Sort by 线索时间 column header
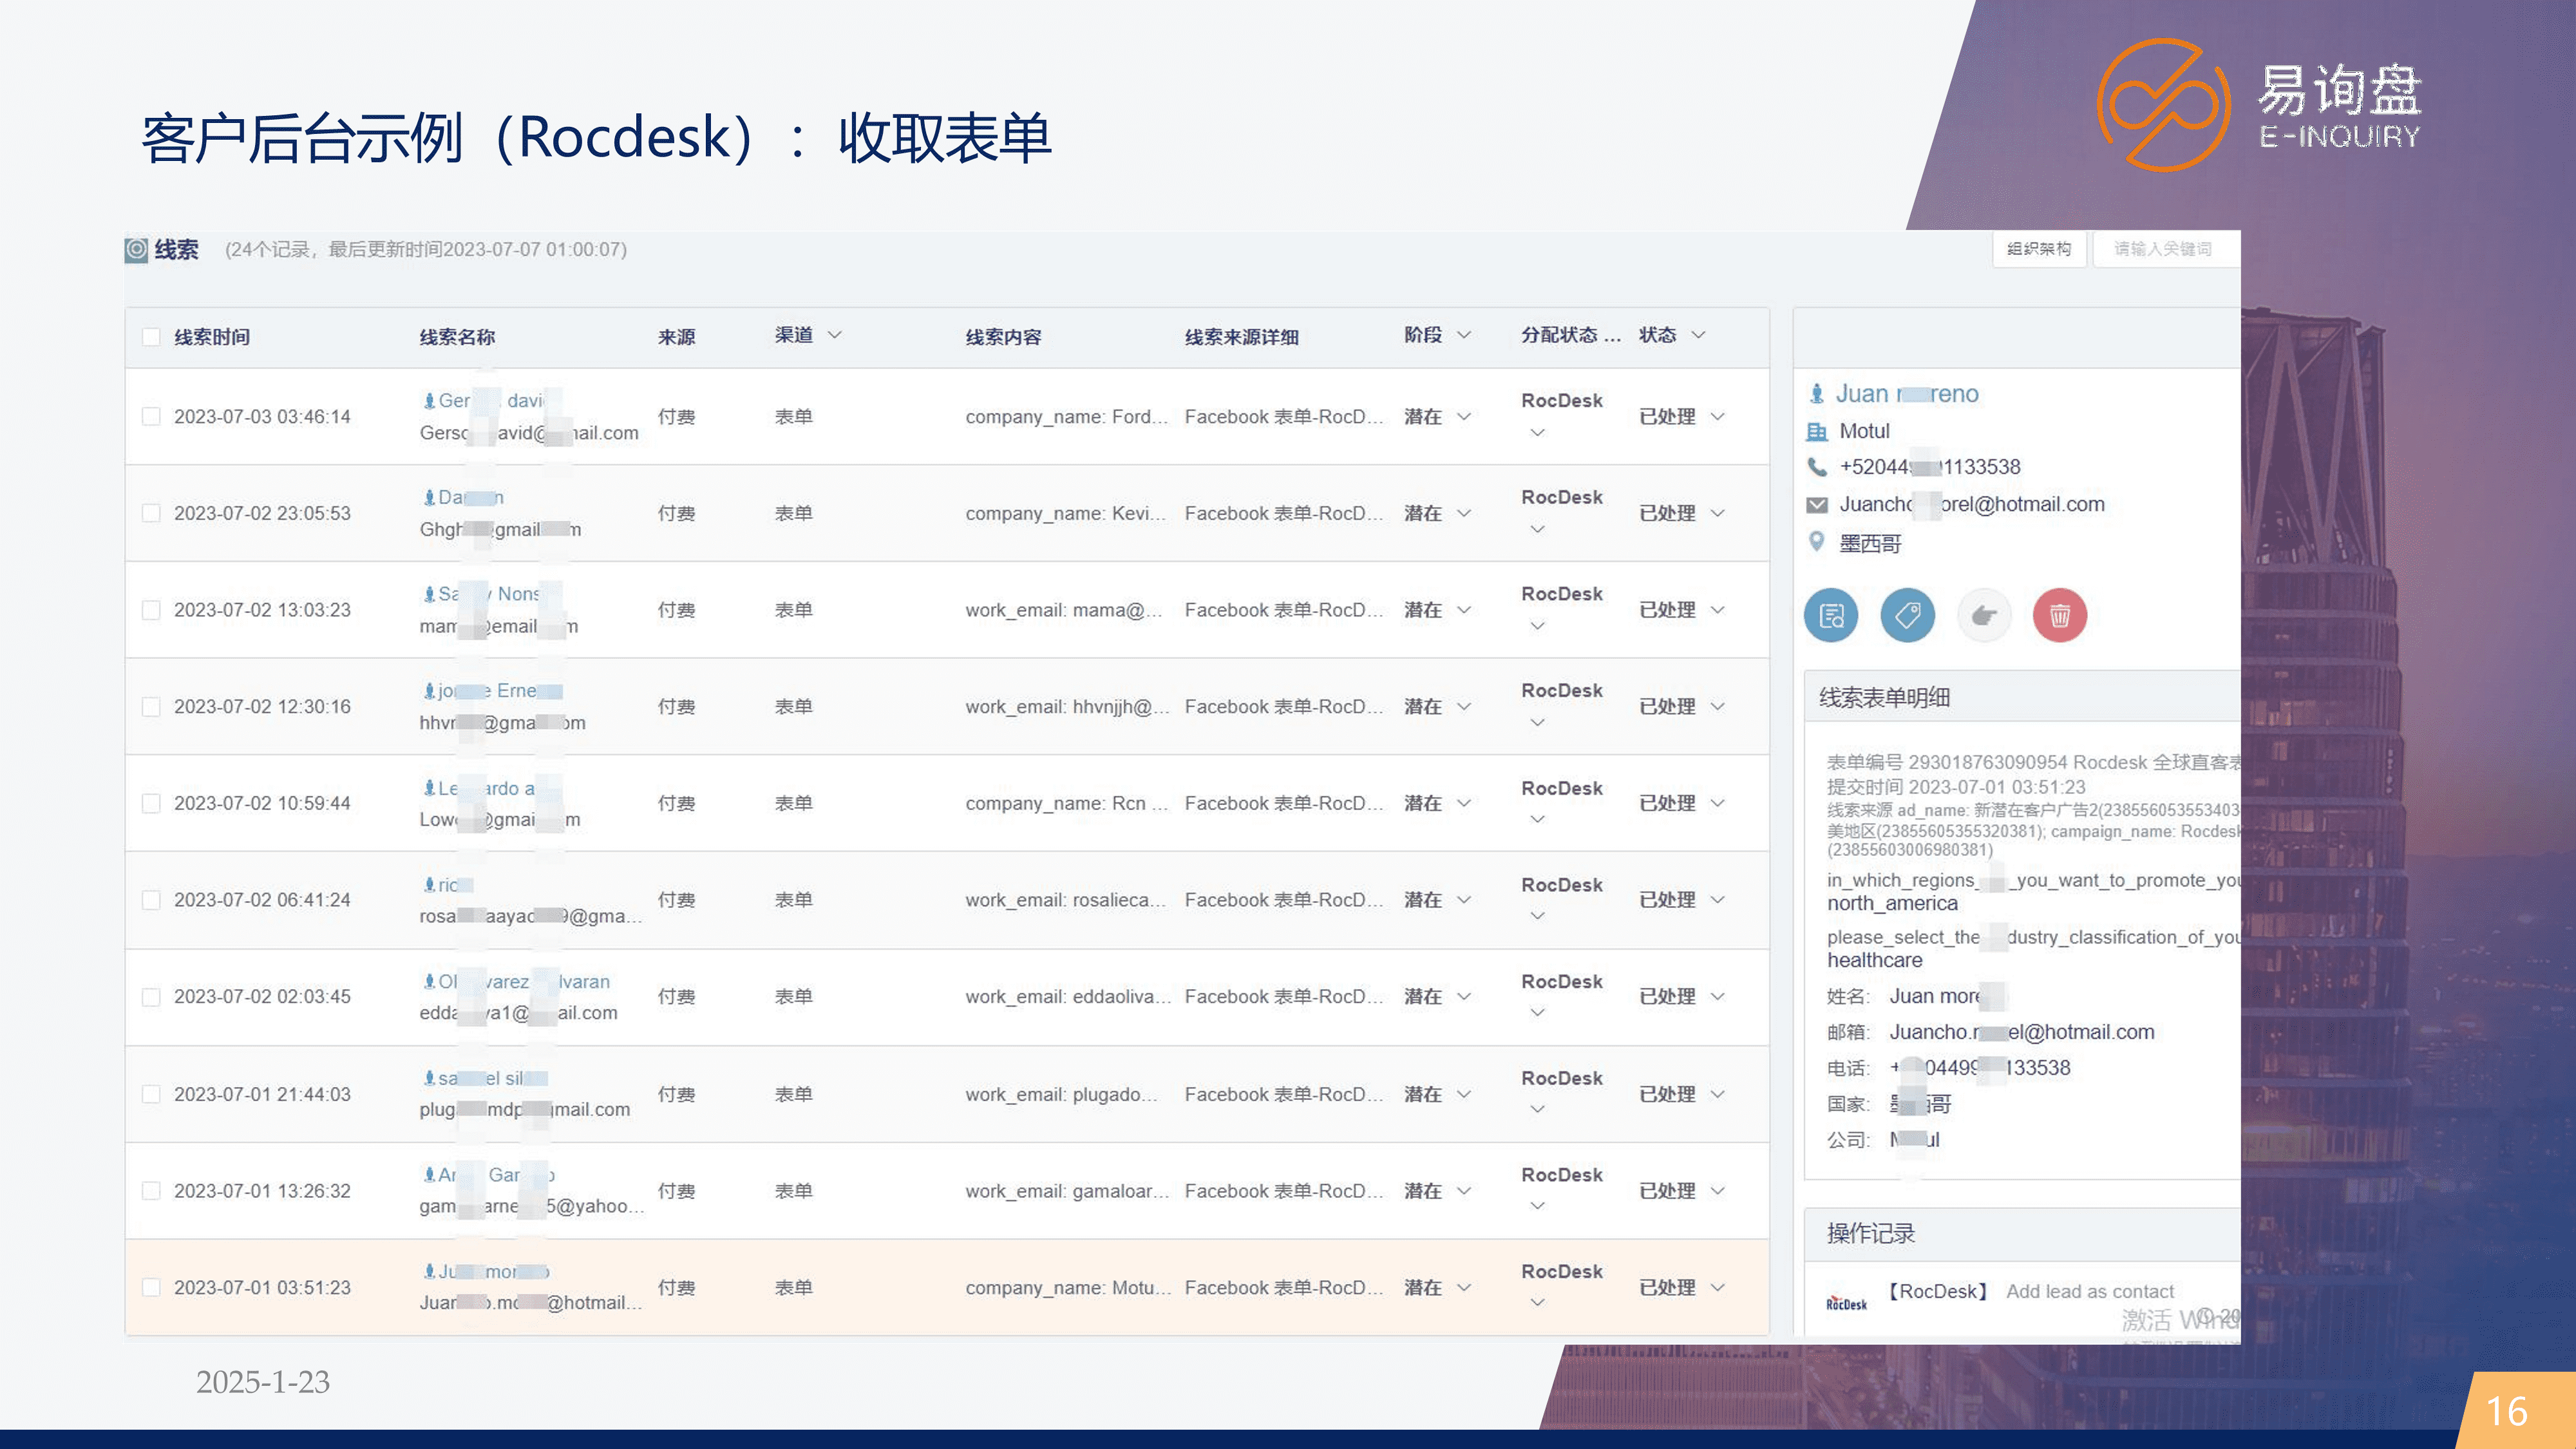The width and height of the screenshot is (2576, 1449). pyautogui.click(x=212, y=337)
